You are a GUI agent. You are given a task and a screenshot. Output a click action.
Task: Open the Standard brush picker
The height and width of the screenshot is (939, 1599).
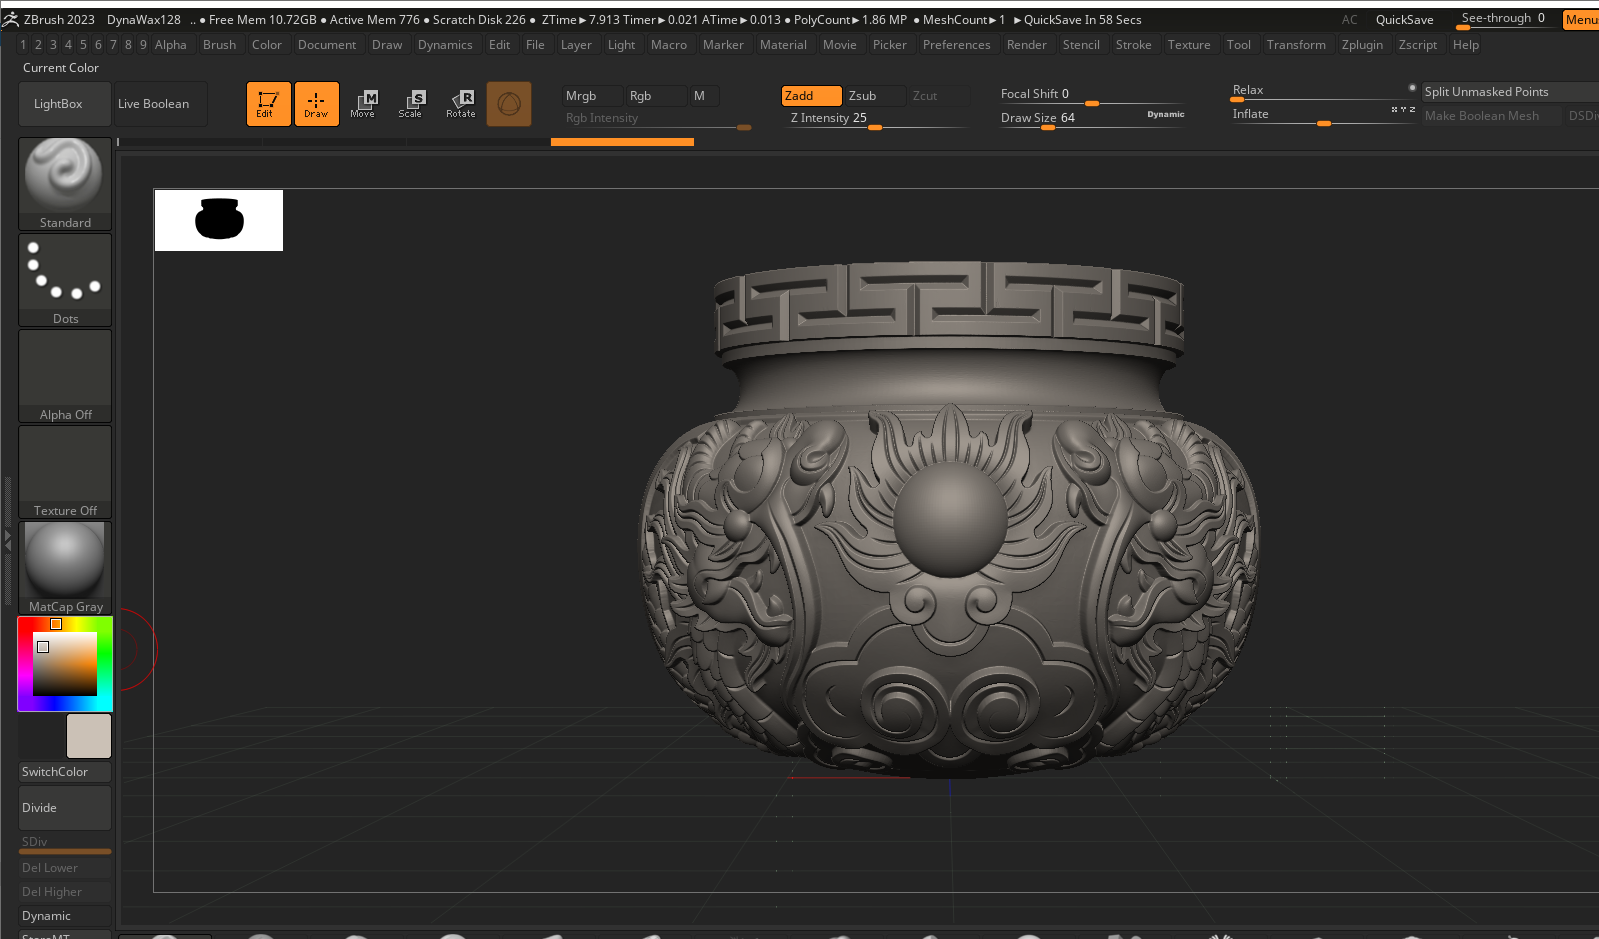[65, 183]
